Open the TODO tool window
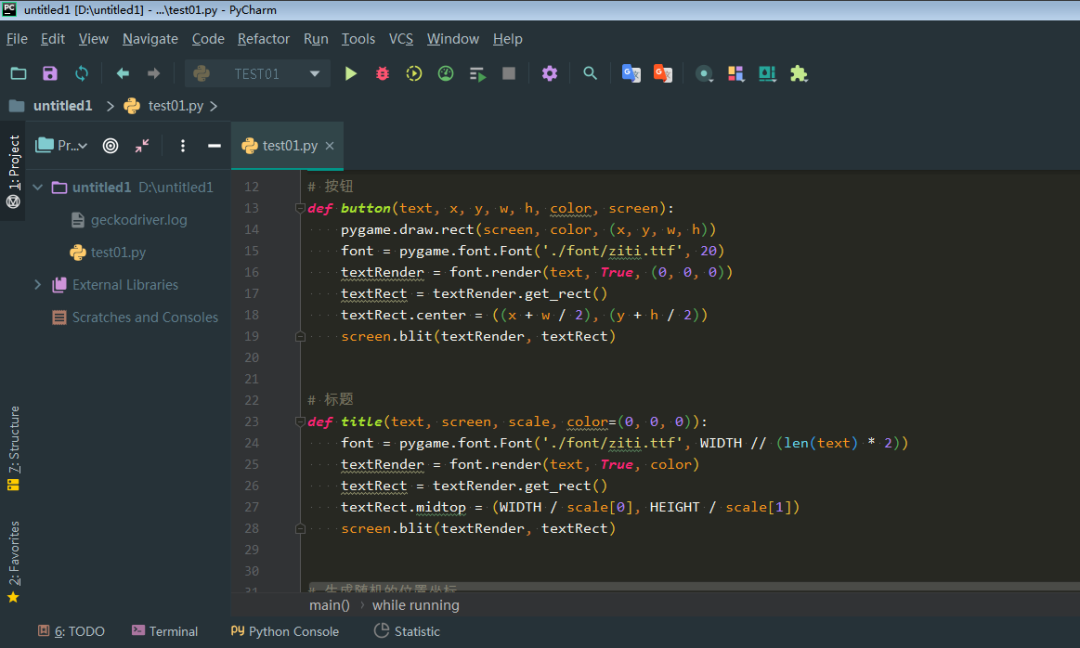This screenshot has height=648, width=1080. tap(71, 631)
